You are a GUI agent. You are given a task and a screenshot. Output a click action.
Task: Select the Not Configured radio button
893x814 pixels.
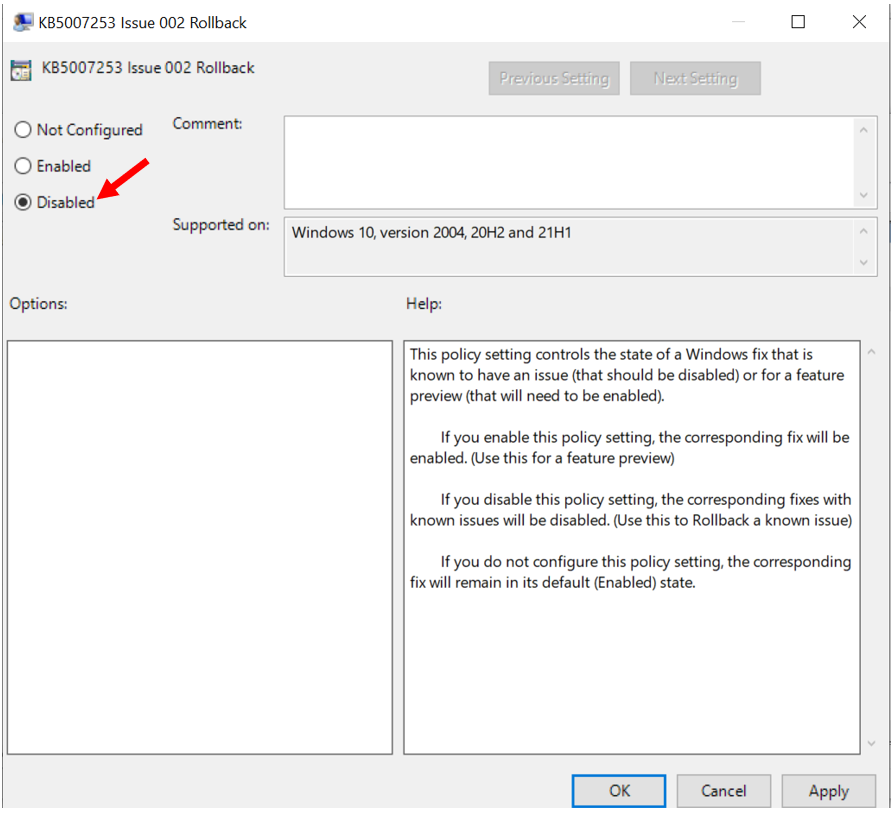tap(23, 130)
